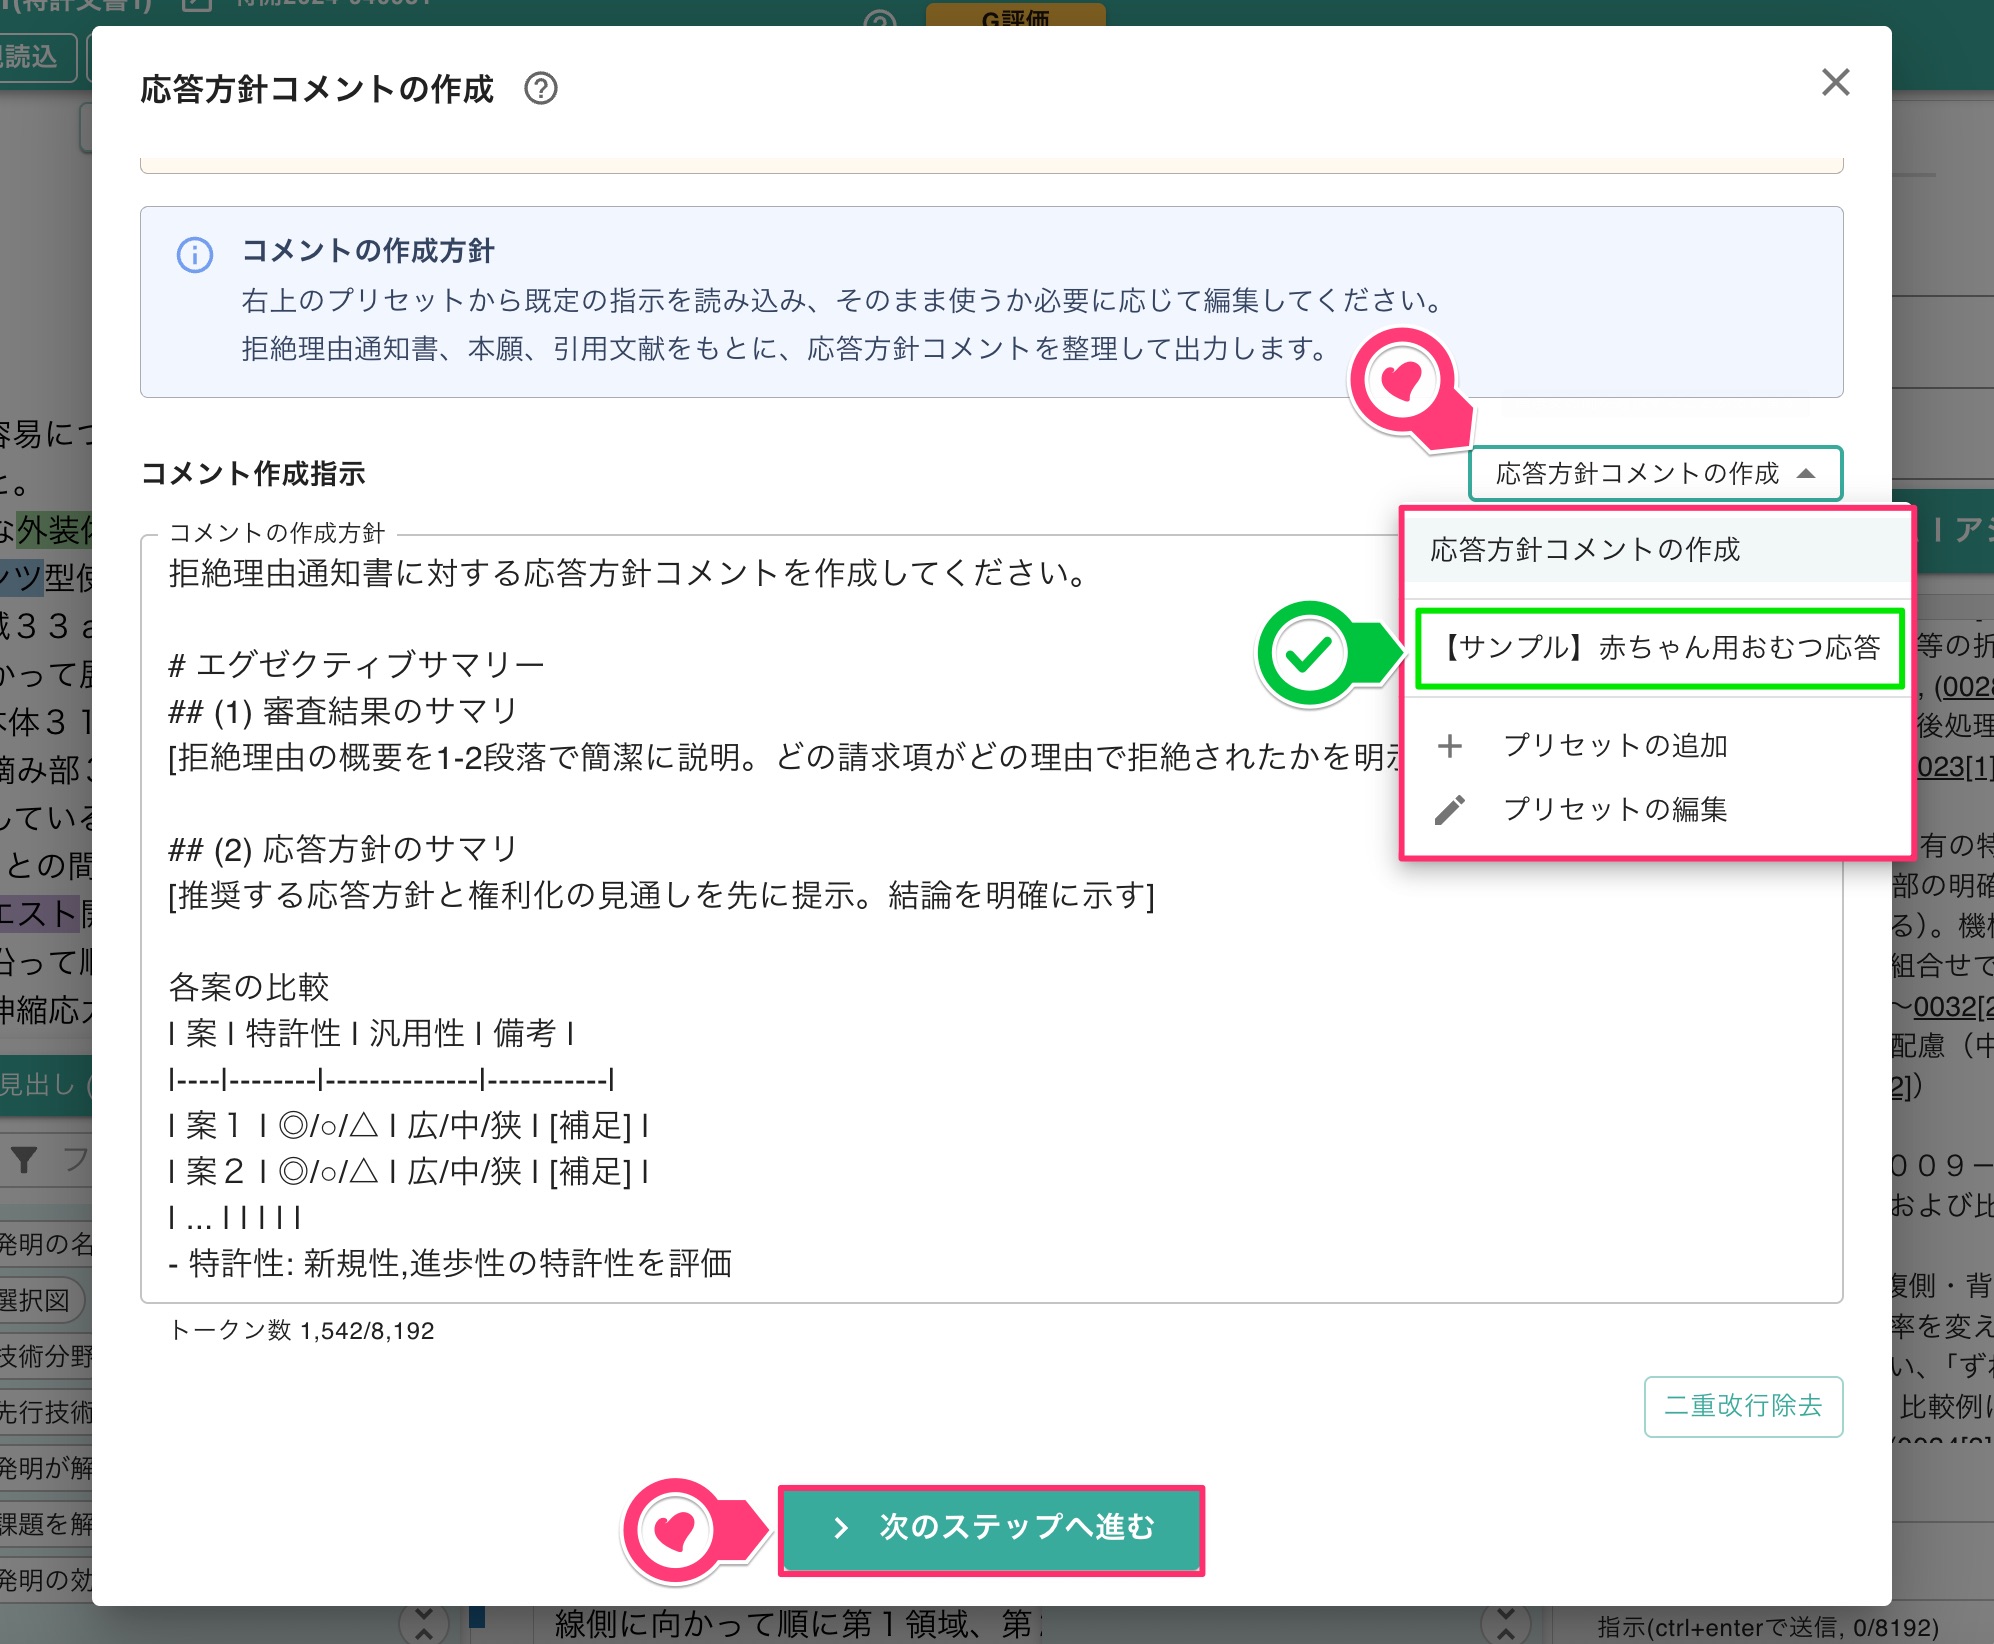Viewport: 1994px width, 1644px height.
Task: Click the 読込 button in background toolbar
Action: click(35, 57)
